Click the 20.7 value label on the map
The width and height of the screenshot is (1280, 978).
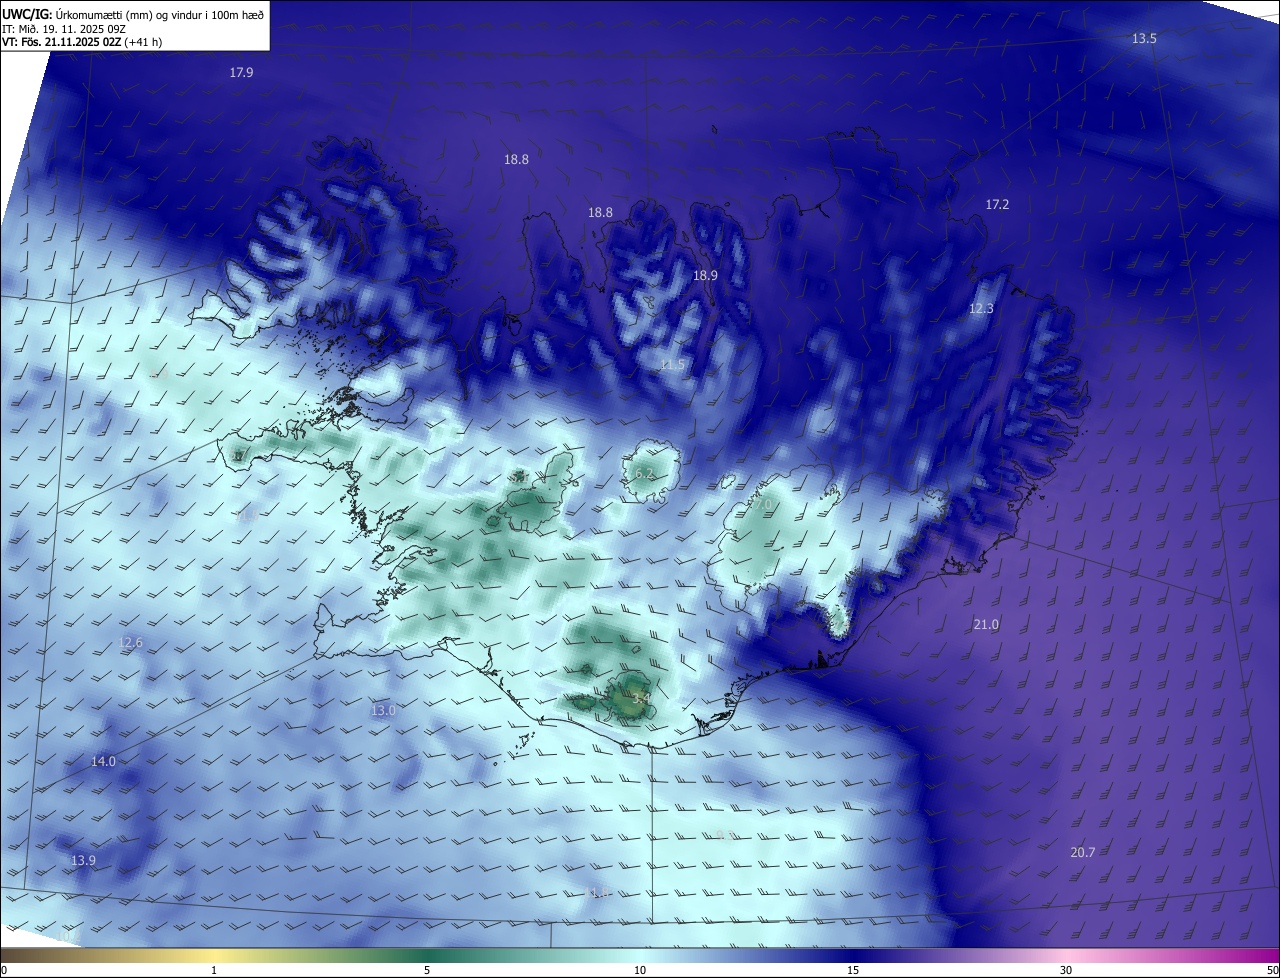pos(1083,852)
